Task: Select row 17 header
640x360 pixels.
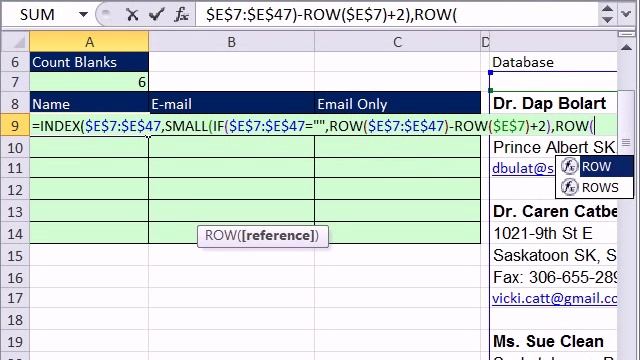Action: point(16,298)
